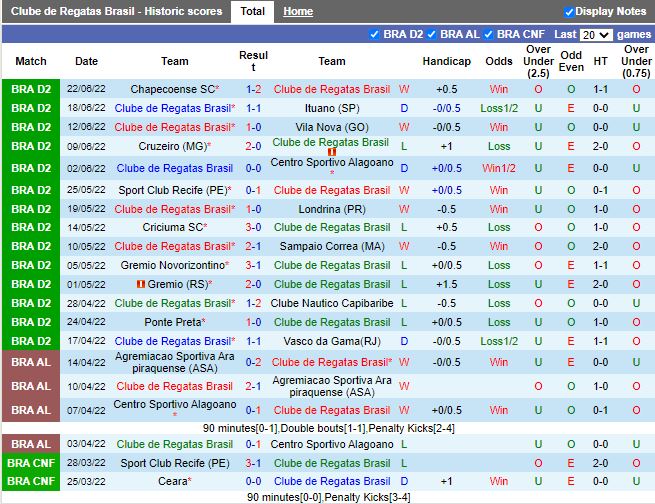The width and height of the screenshot is (655, 504).
Task: Click Centro Sportivo Alagoano on 03/04/22
Action: (332, 444)
